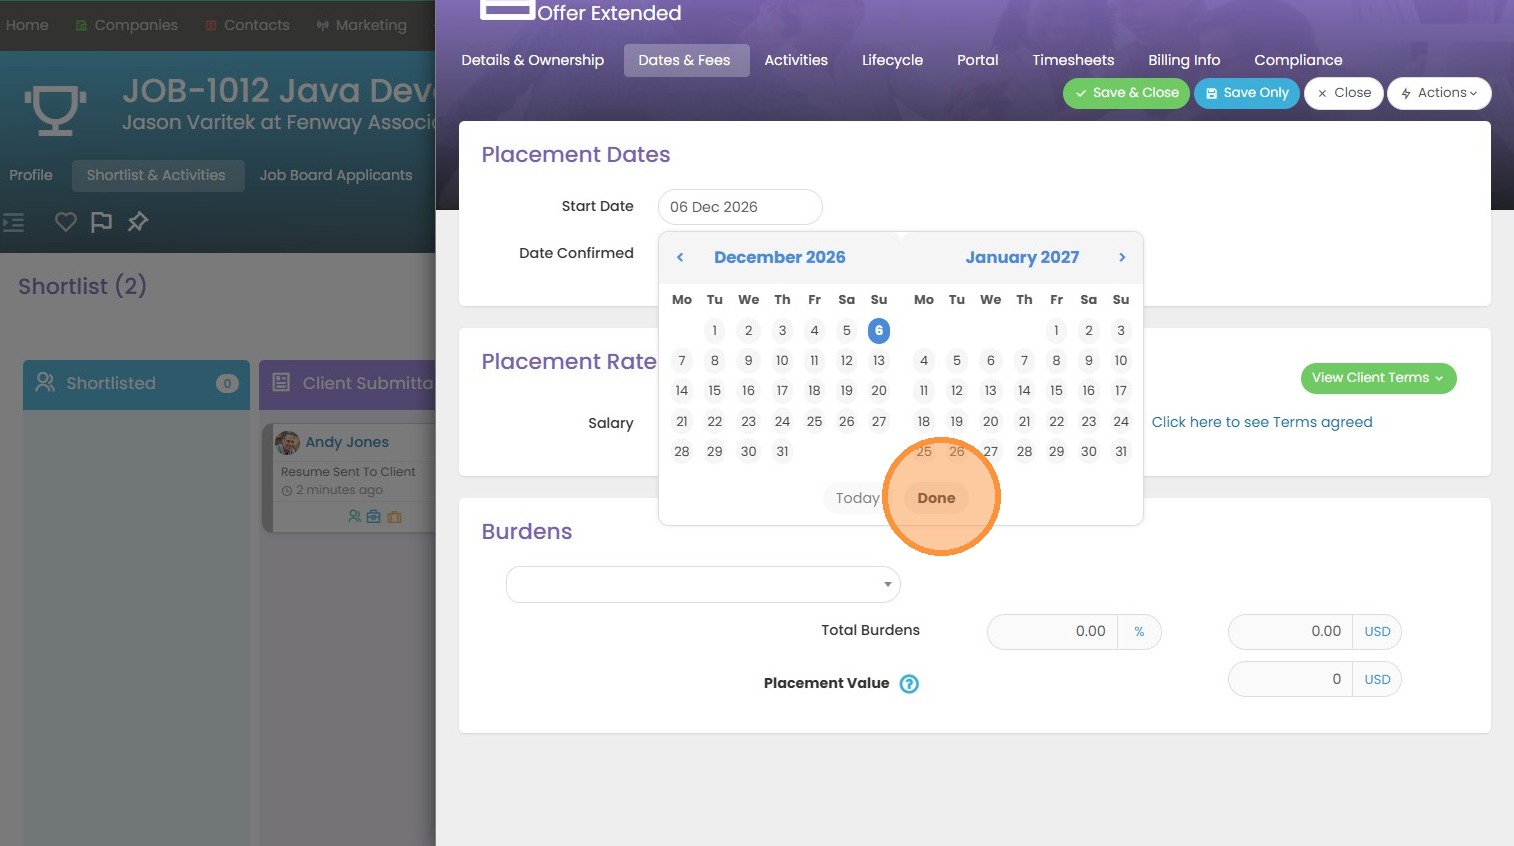Open the Compliance tab
1514x846 pixels.
point(1298,60)
